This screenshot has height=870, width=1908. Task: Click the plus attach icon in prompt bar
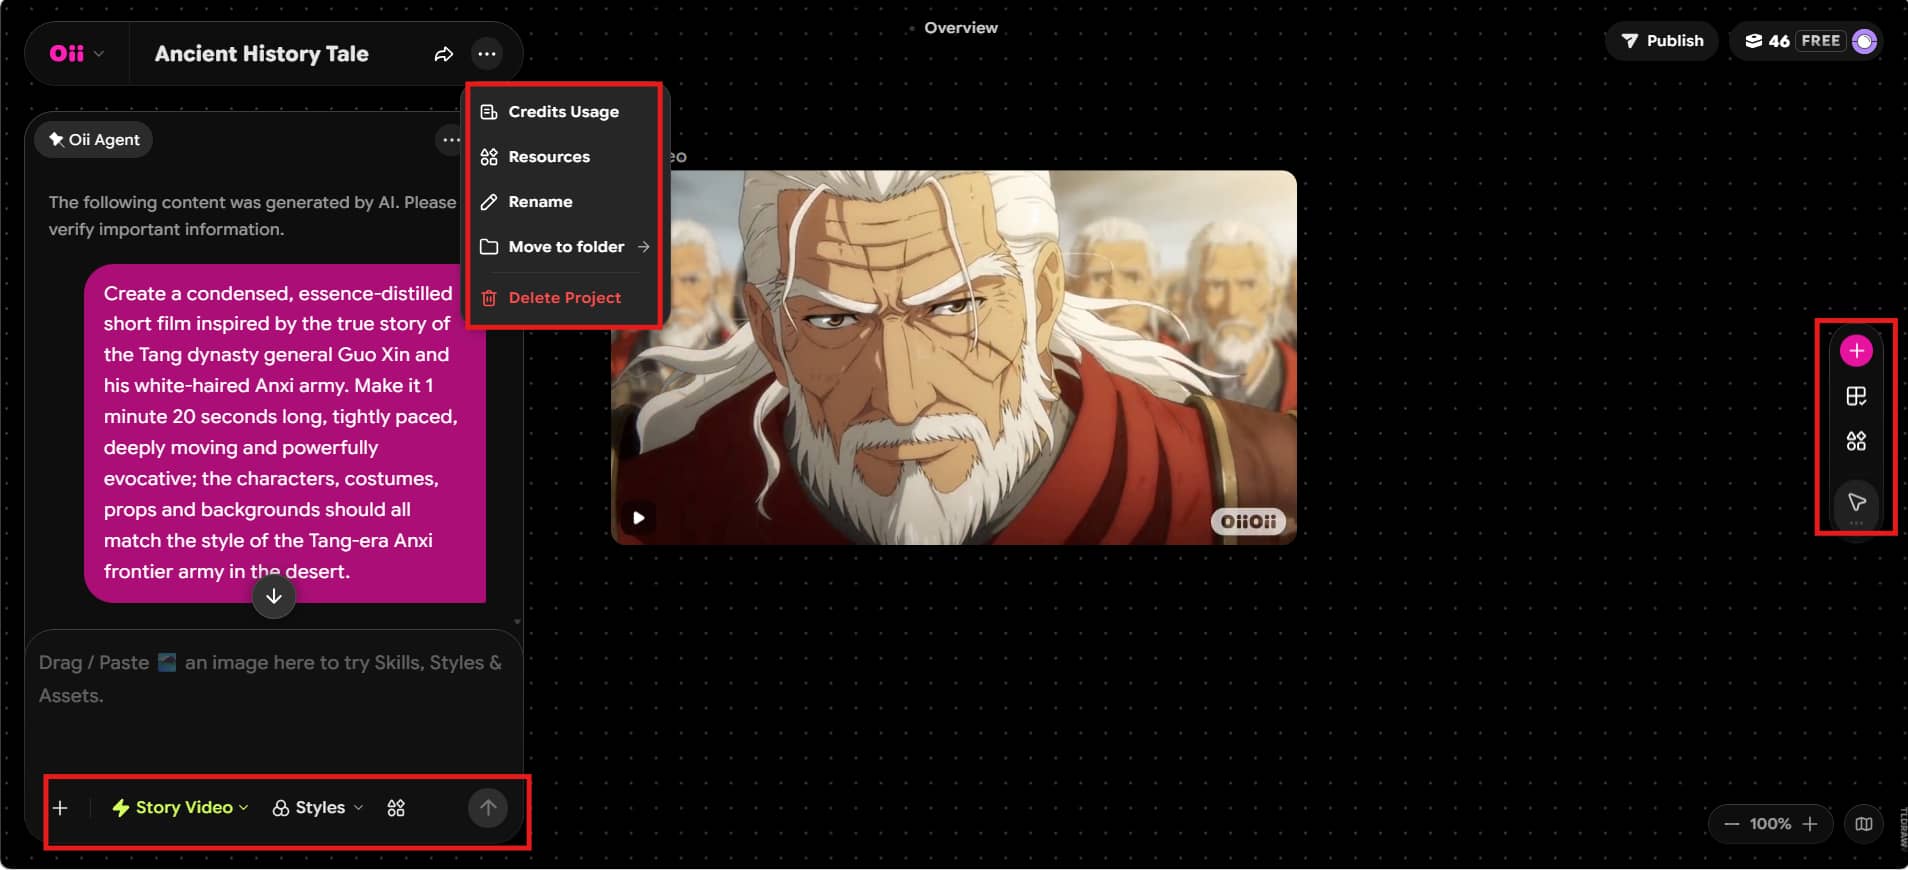(60, 808)
